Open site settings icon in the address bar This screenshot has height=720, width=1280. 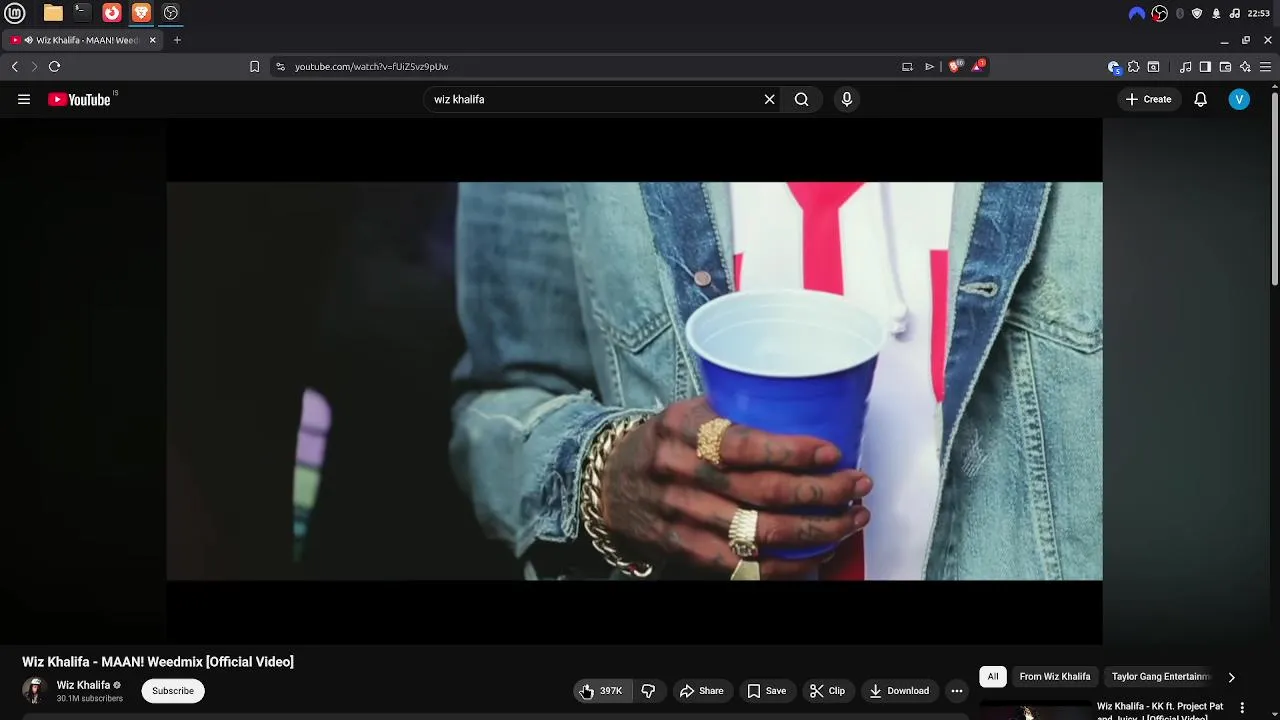(280, 66)
